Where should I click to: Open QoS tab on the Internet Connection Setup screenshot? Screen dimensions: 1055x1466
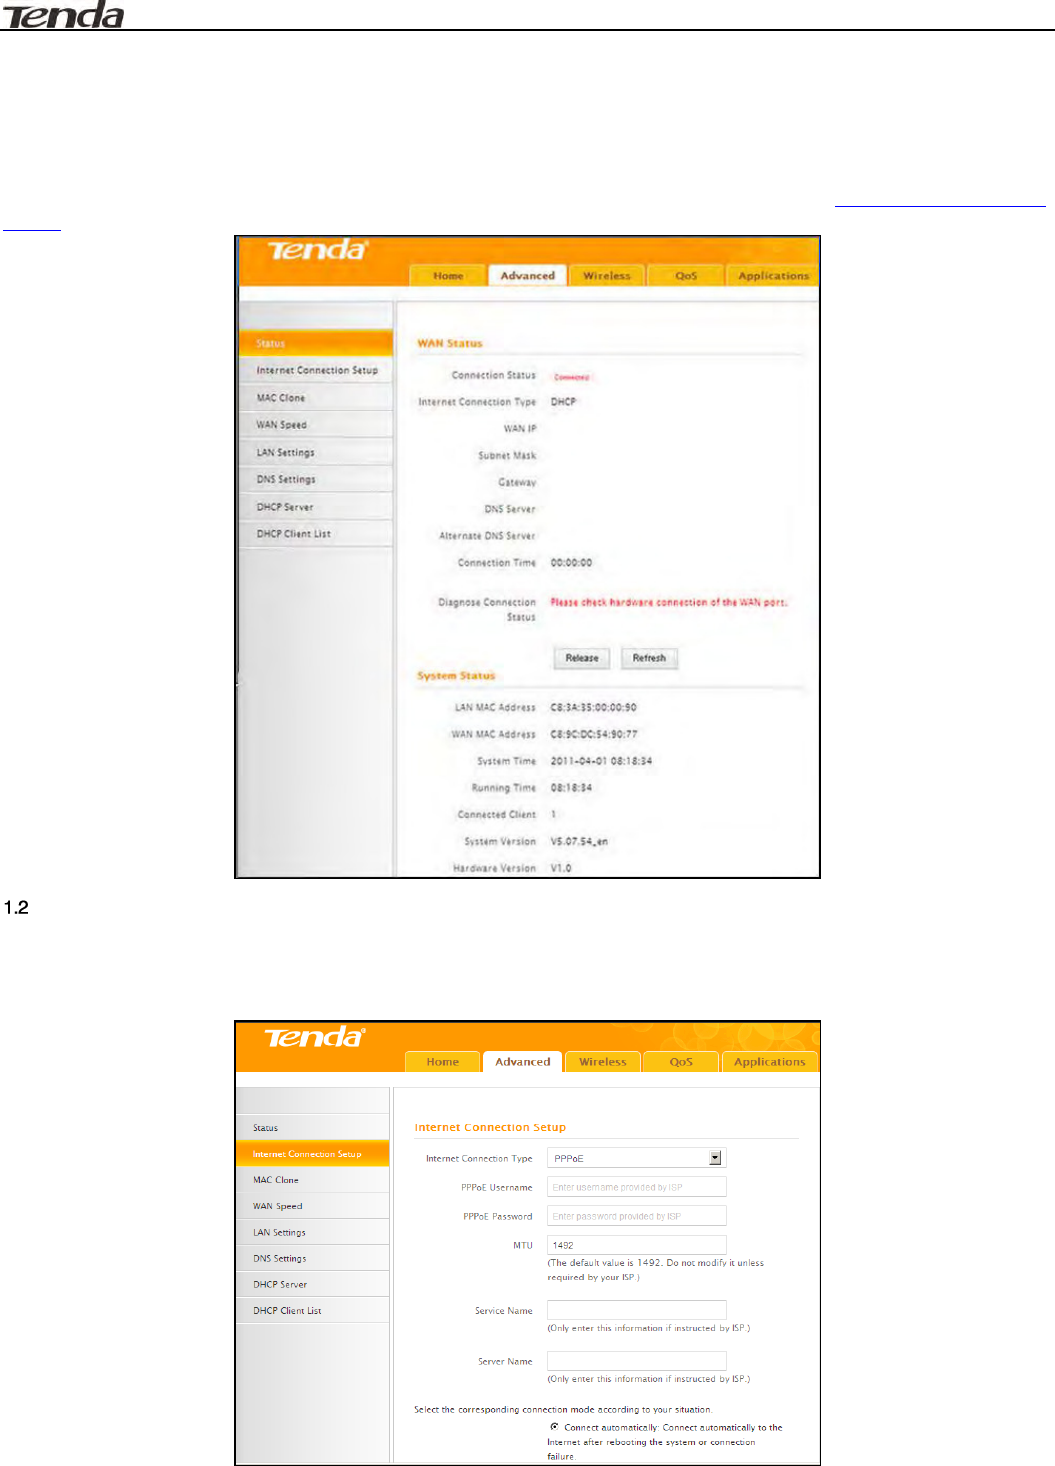tap(681, 1062)
